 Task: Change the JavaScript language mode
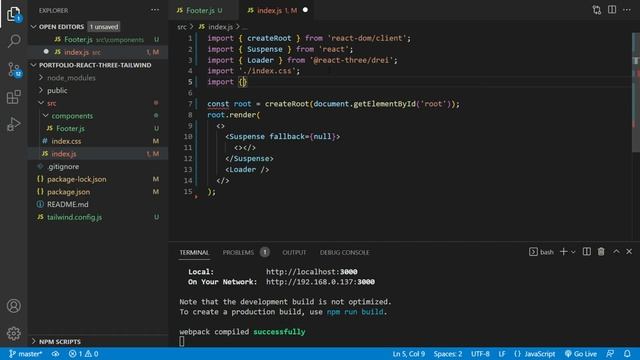pyautogui.click(x=535, y=354)
